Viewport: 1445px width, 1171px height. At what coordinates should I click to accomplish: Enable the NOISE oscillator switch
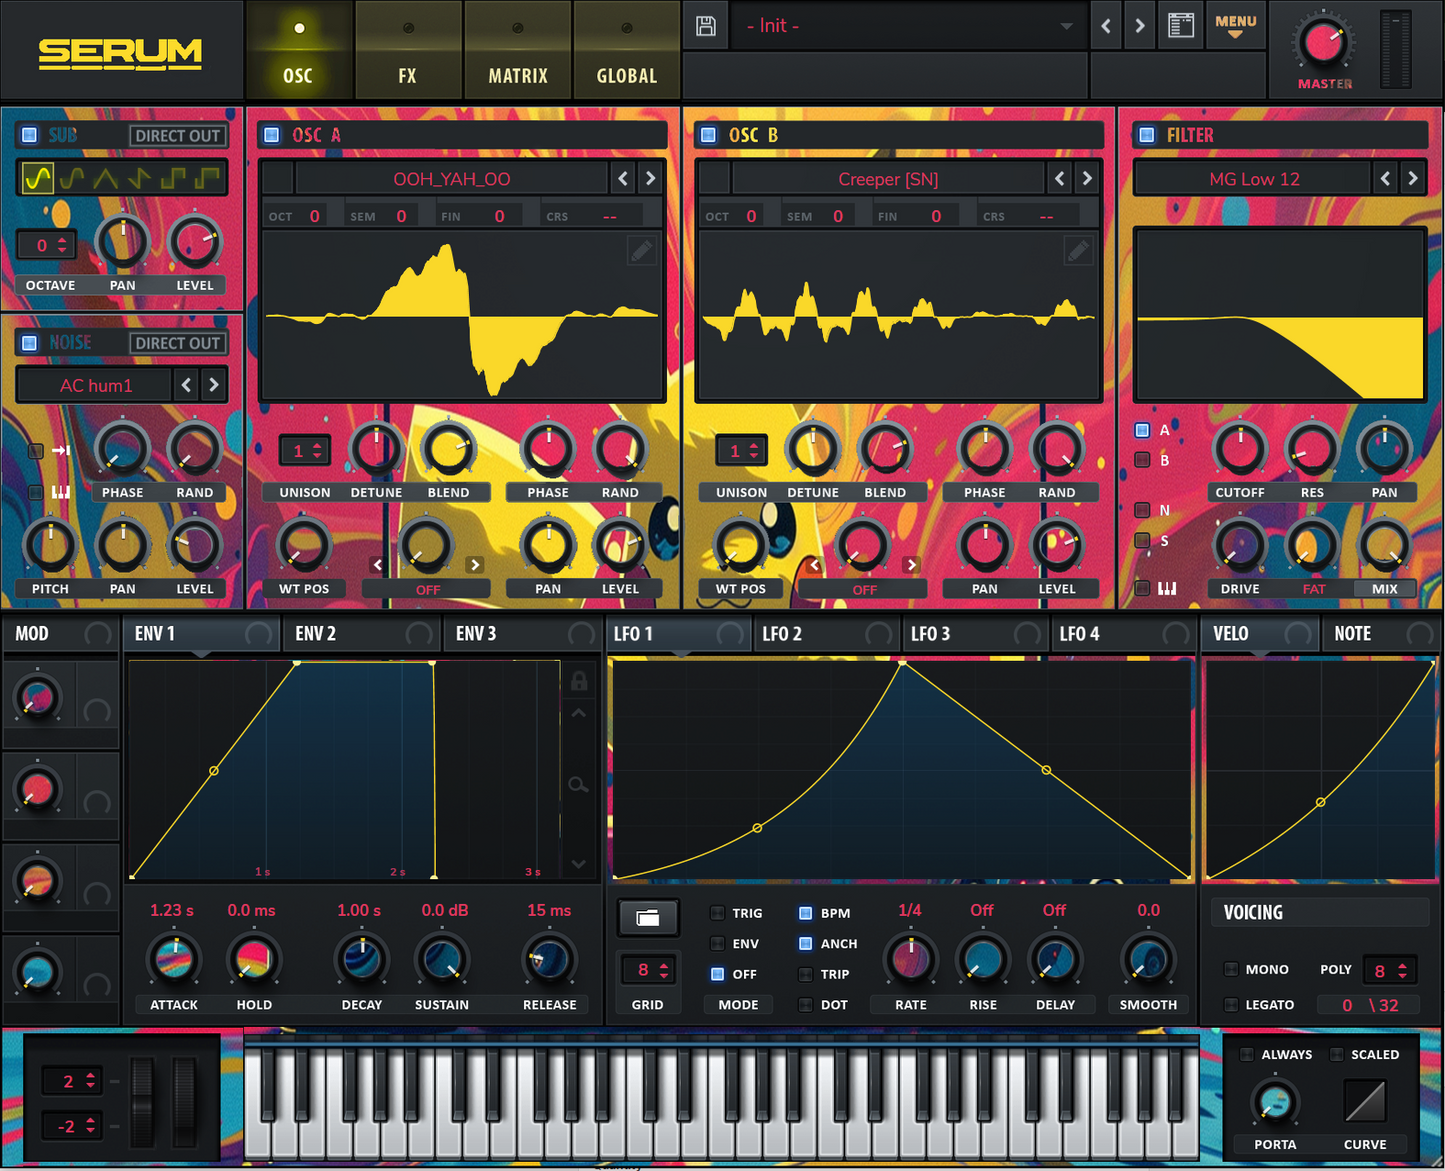coord(29,343)
